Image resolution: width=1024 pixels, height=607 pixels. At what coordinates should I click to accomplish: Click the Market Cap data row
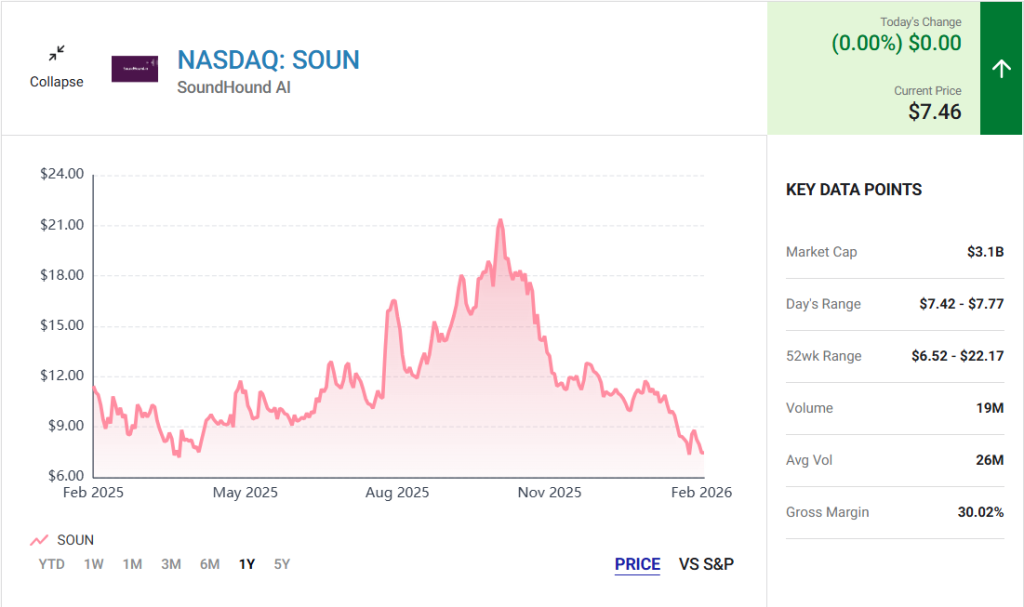point(894,252)
